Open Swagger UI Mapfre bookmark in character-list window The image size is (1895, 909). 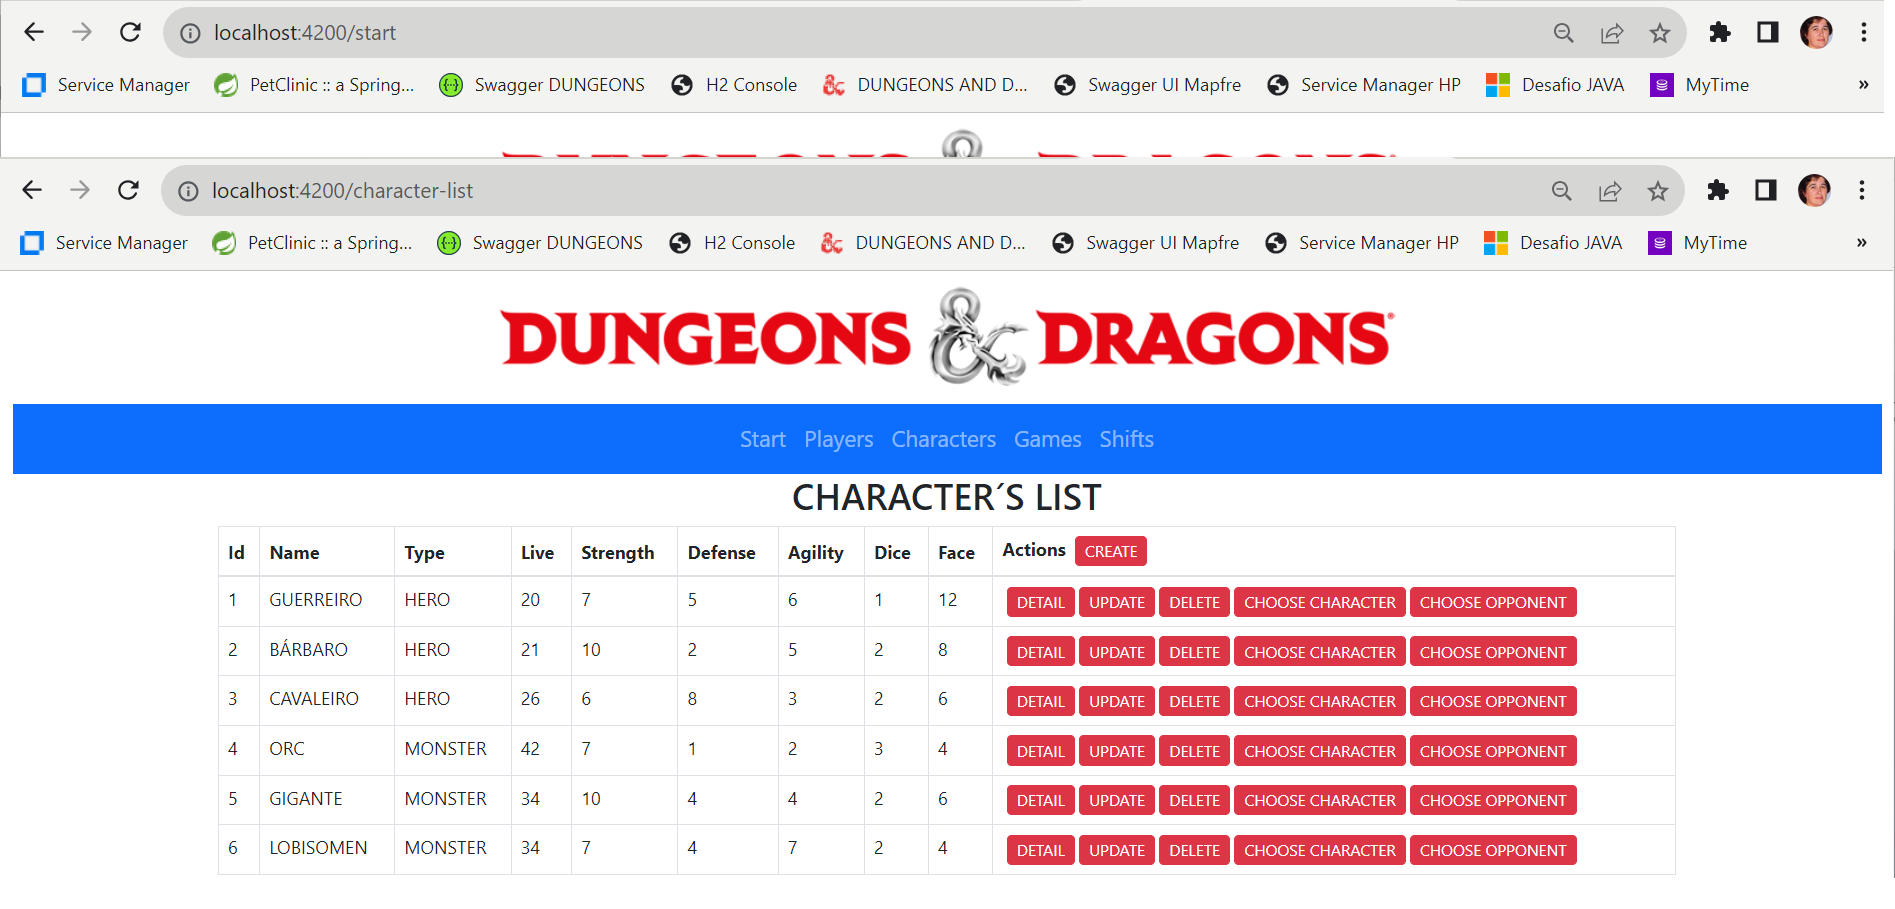(1145, 243)
